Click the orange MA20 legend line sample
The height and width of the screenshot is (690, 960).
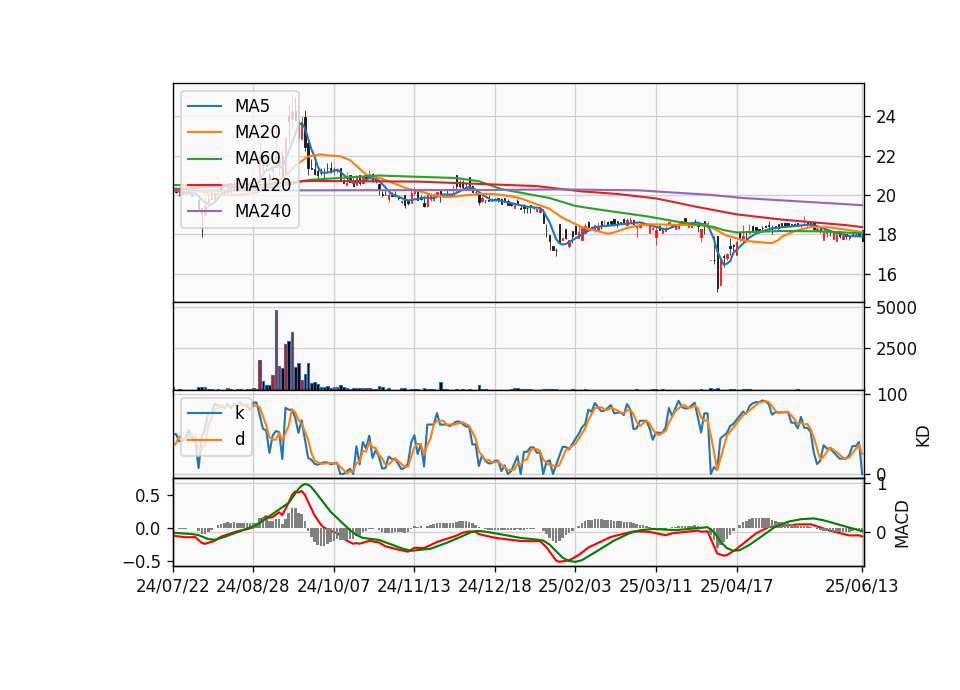[204, 132]
